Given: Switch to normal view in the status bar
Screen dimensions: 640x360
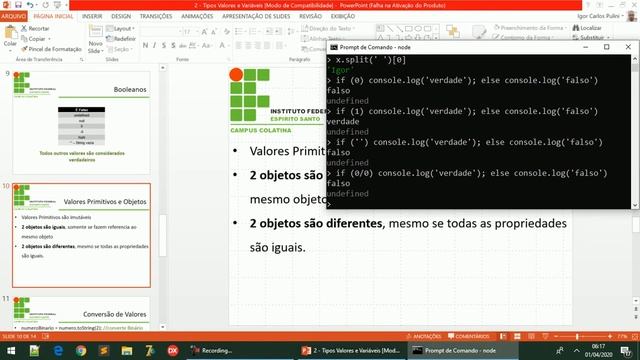Looking at the screenshot, I should (503, 336).
